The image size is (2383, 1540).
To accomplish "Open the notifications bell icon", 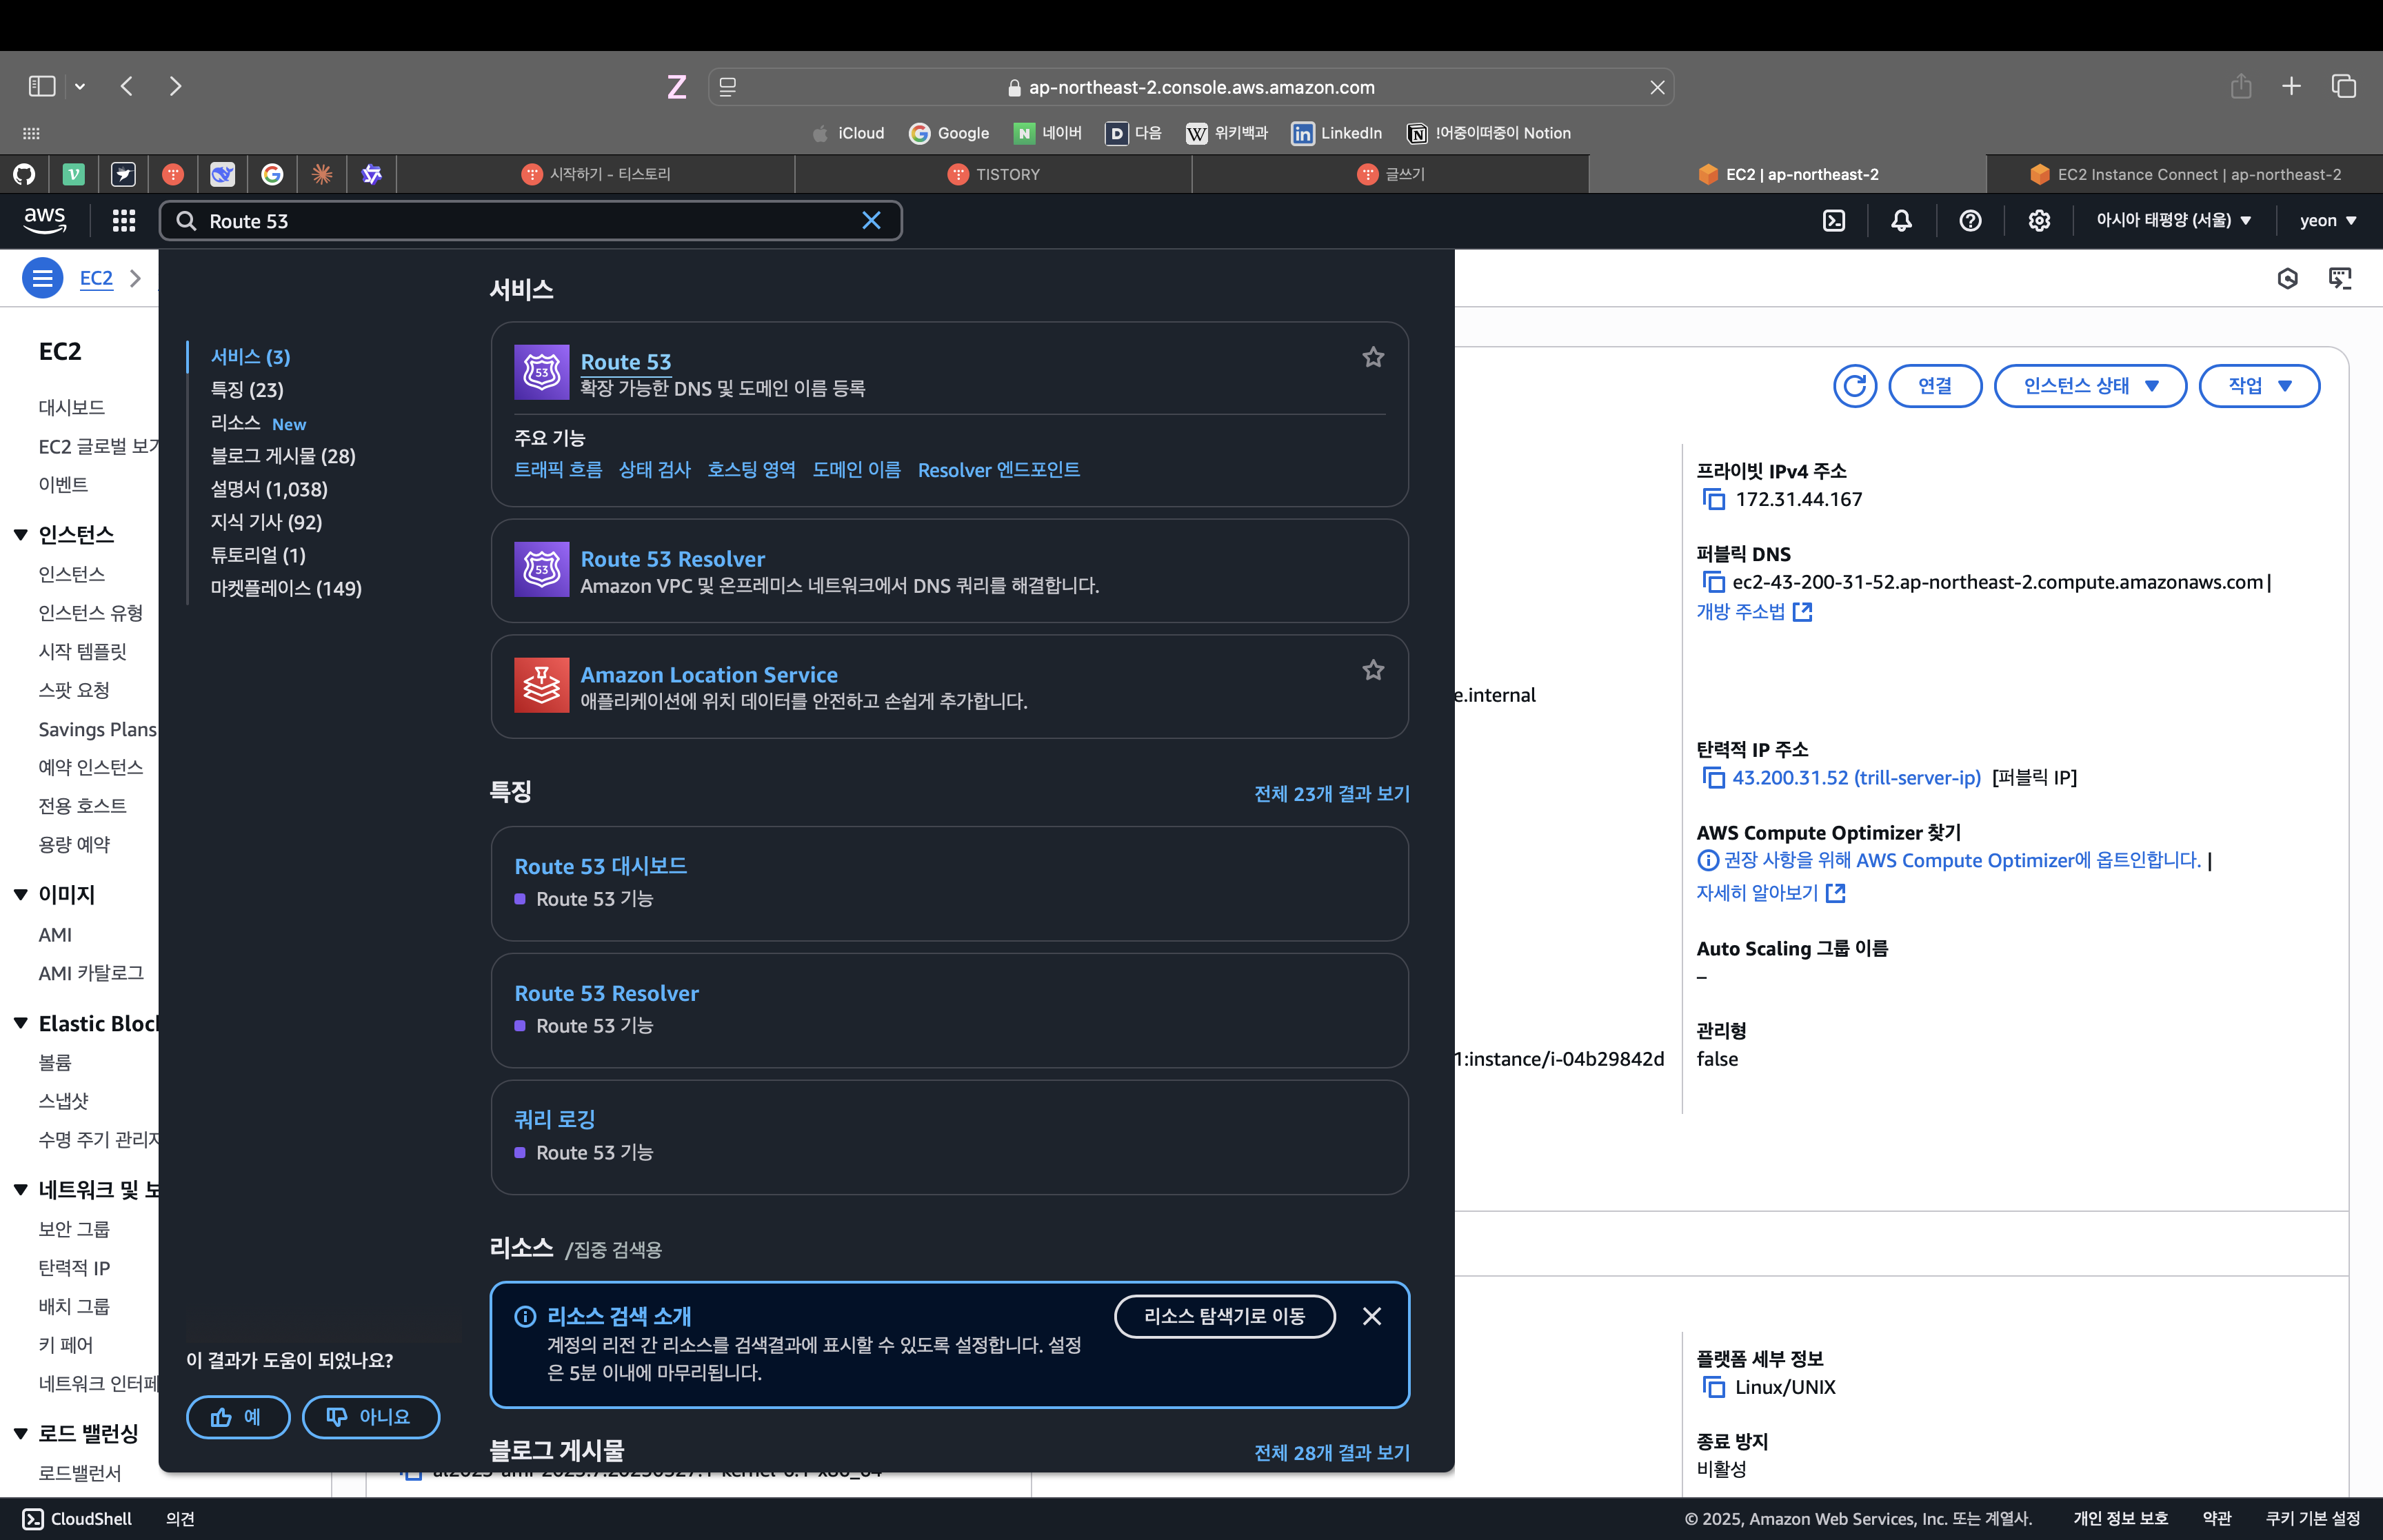I will click(x=1901, y=221).
